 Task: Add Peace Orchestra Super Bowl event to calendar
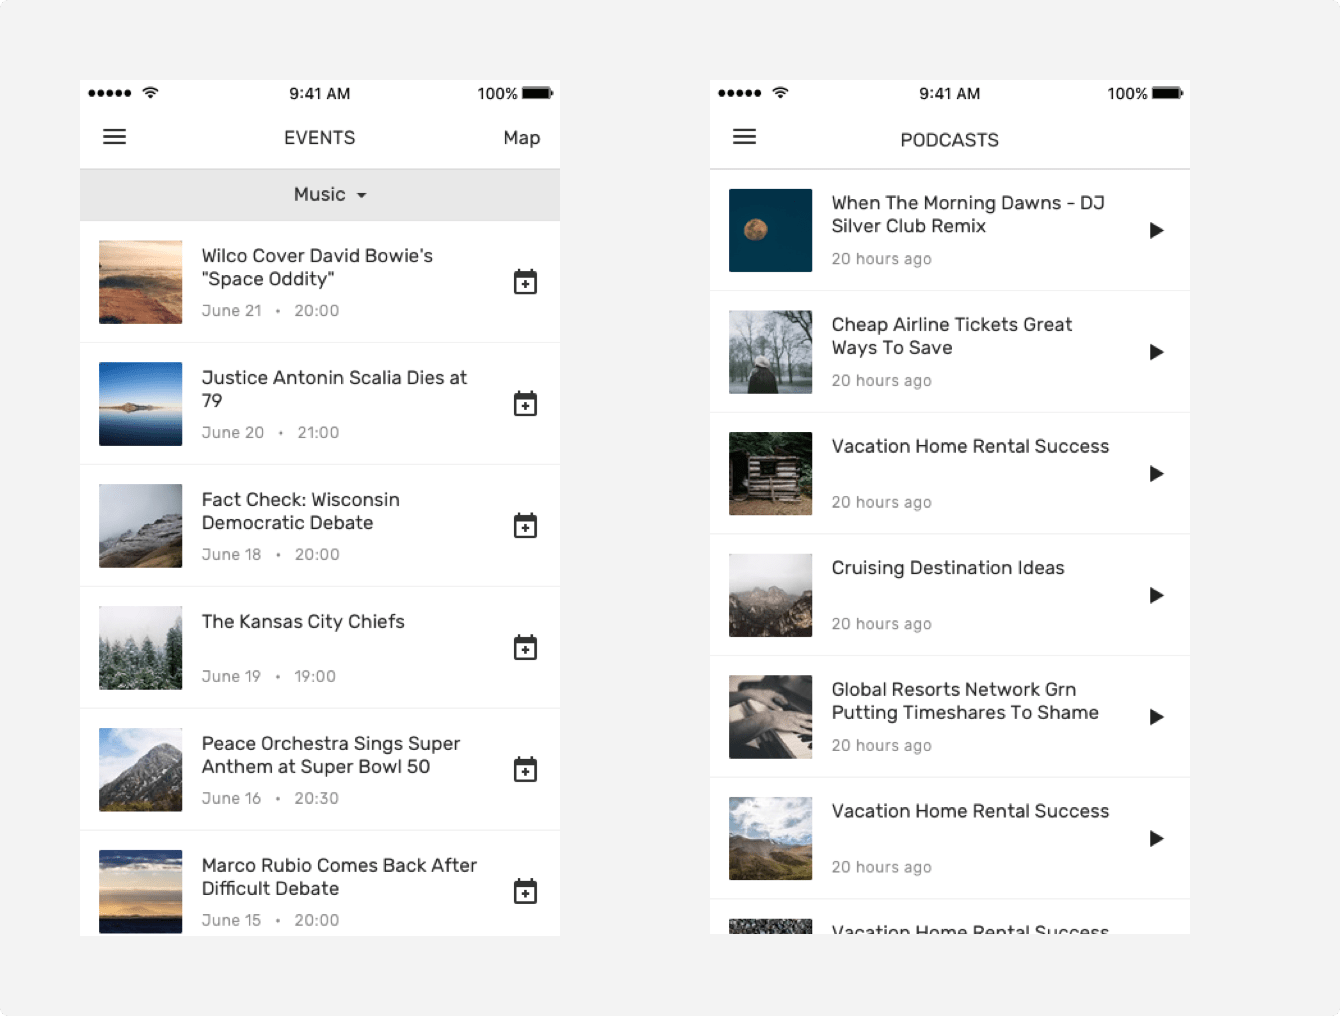[x=525, y=769]
